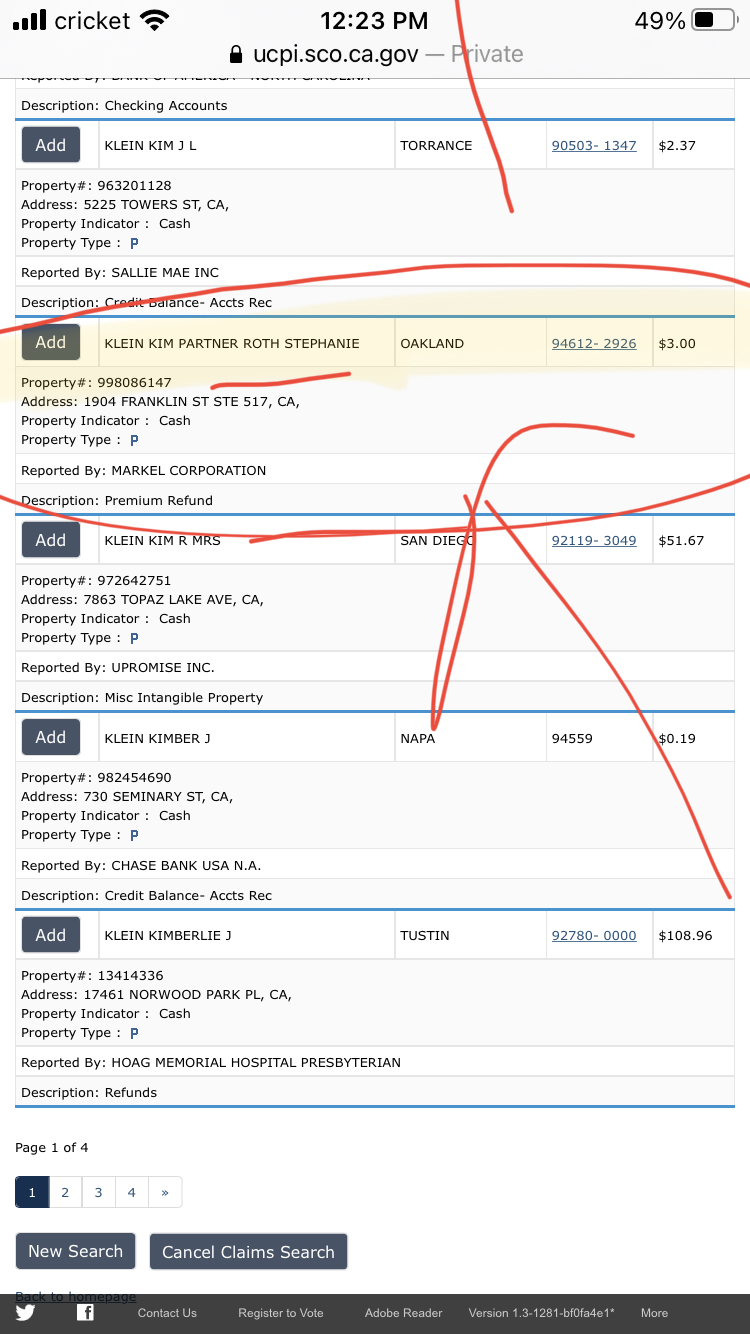
Task: Select the Version 1.3-1281 footer text
Action: [542, 1313]
